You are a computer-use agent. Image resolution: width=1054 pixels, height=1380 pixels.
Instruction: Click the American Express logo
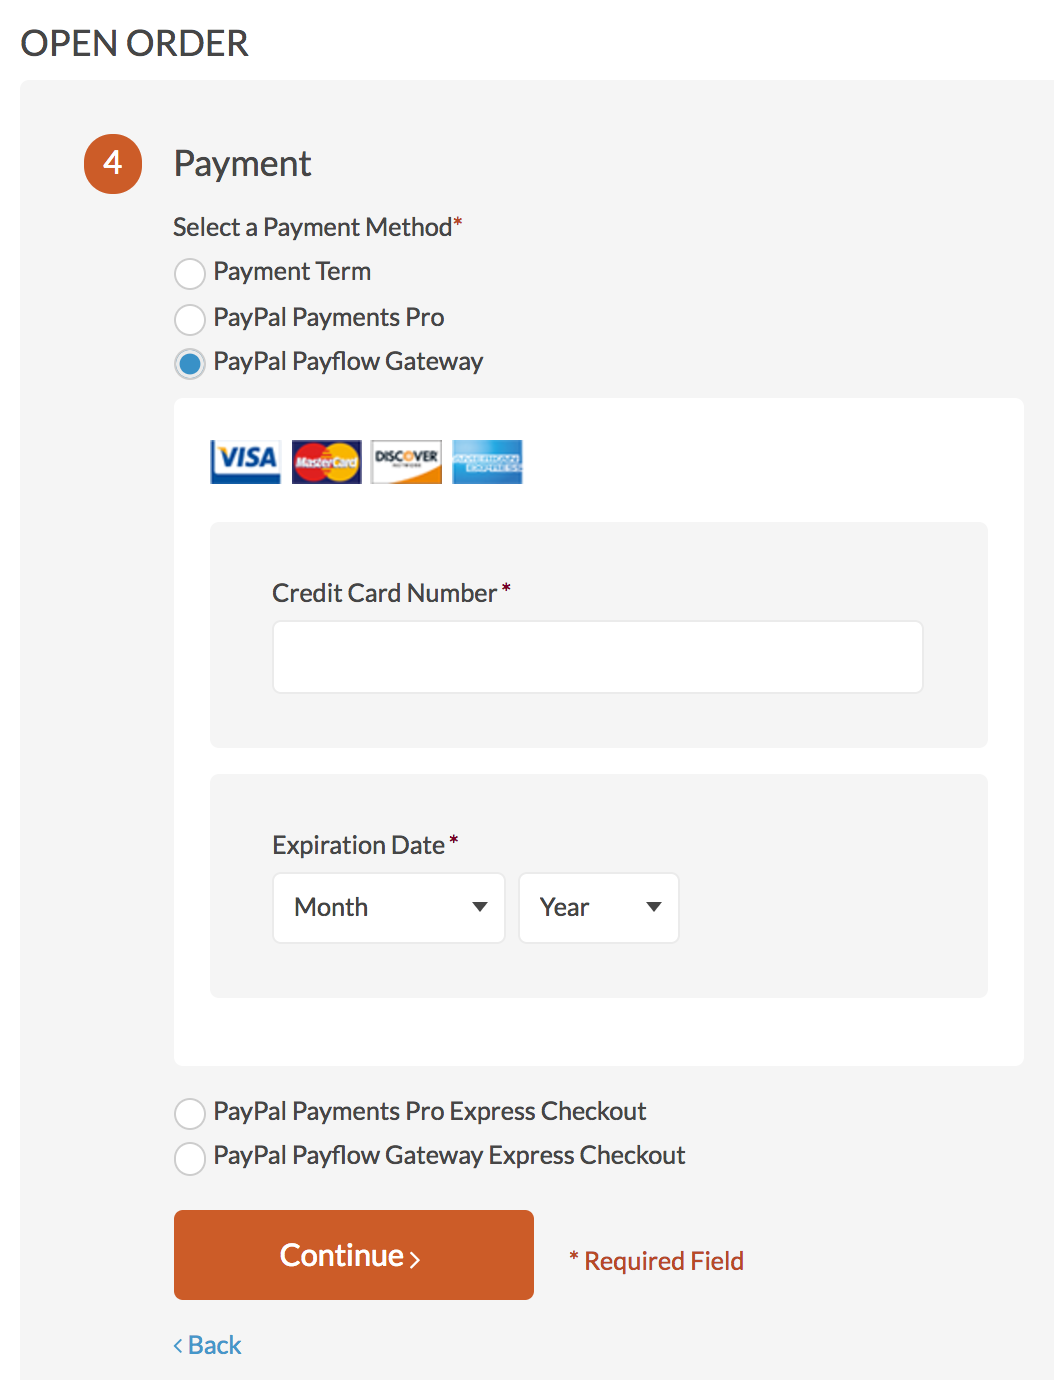pyautogui.click(x=487, y=462)
